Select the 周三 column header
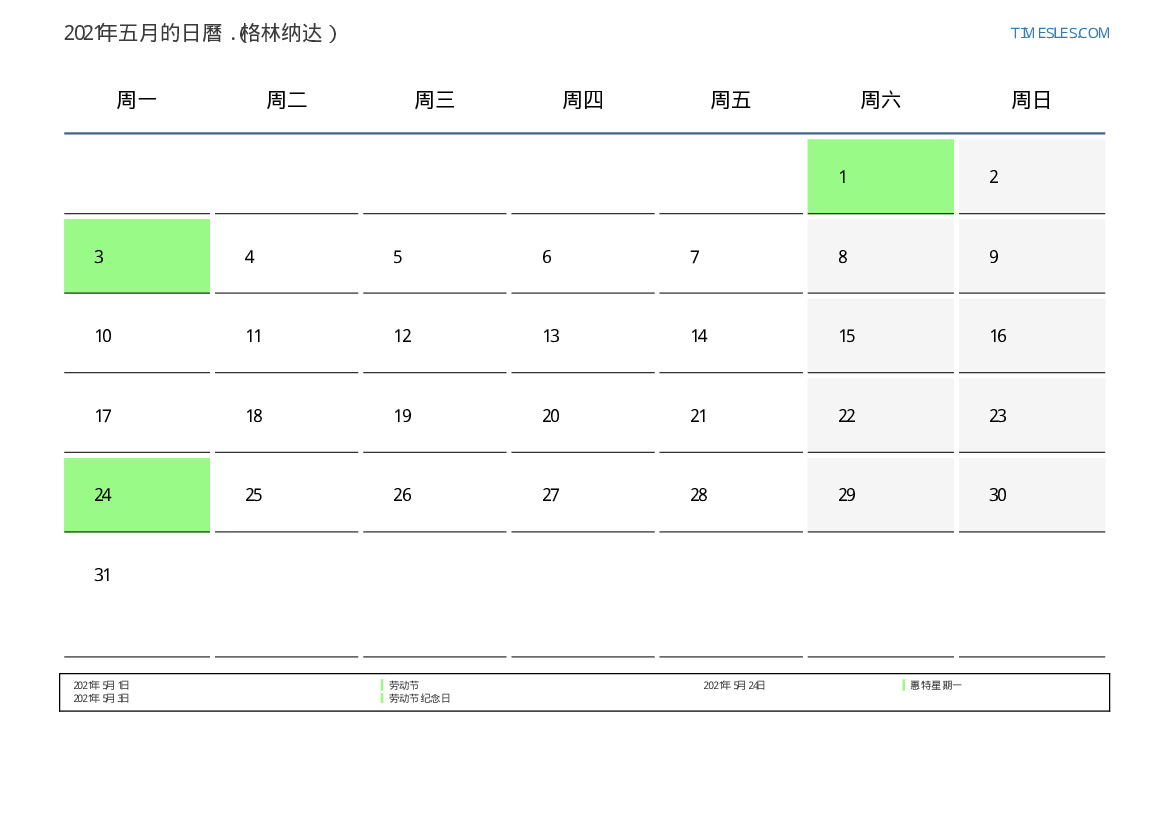This screenshot has width=1169, height=827. (435, 99)
